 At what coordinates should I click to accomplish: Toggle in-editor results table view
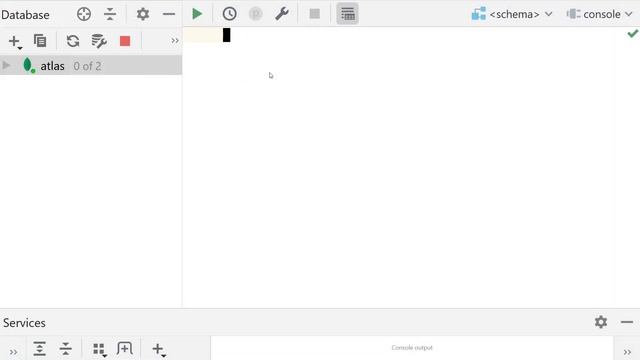coord(347,14)
